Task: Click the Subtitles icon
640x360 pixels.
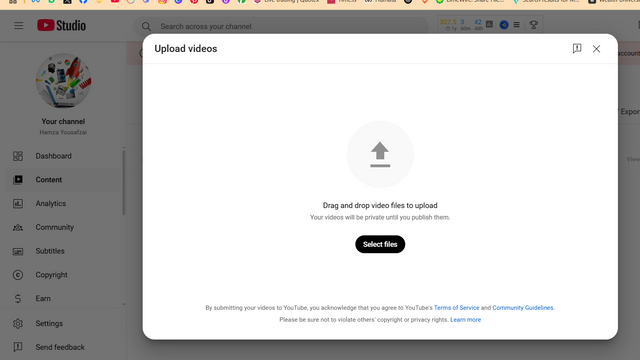Action: coord(18,251)
